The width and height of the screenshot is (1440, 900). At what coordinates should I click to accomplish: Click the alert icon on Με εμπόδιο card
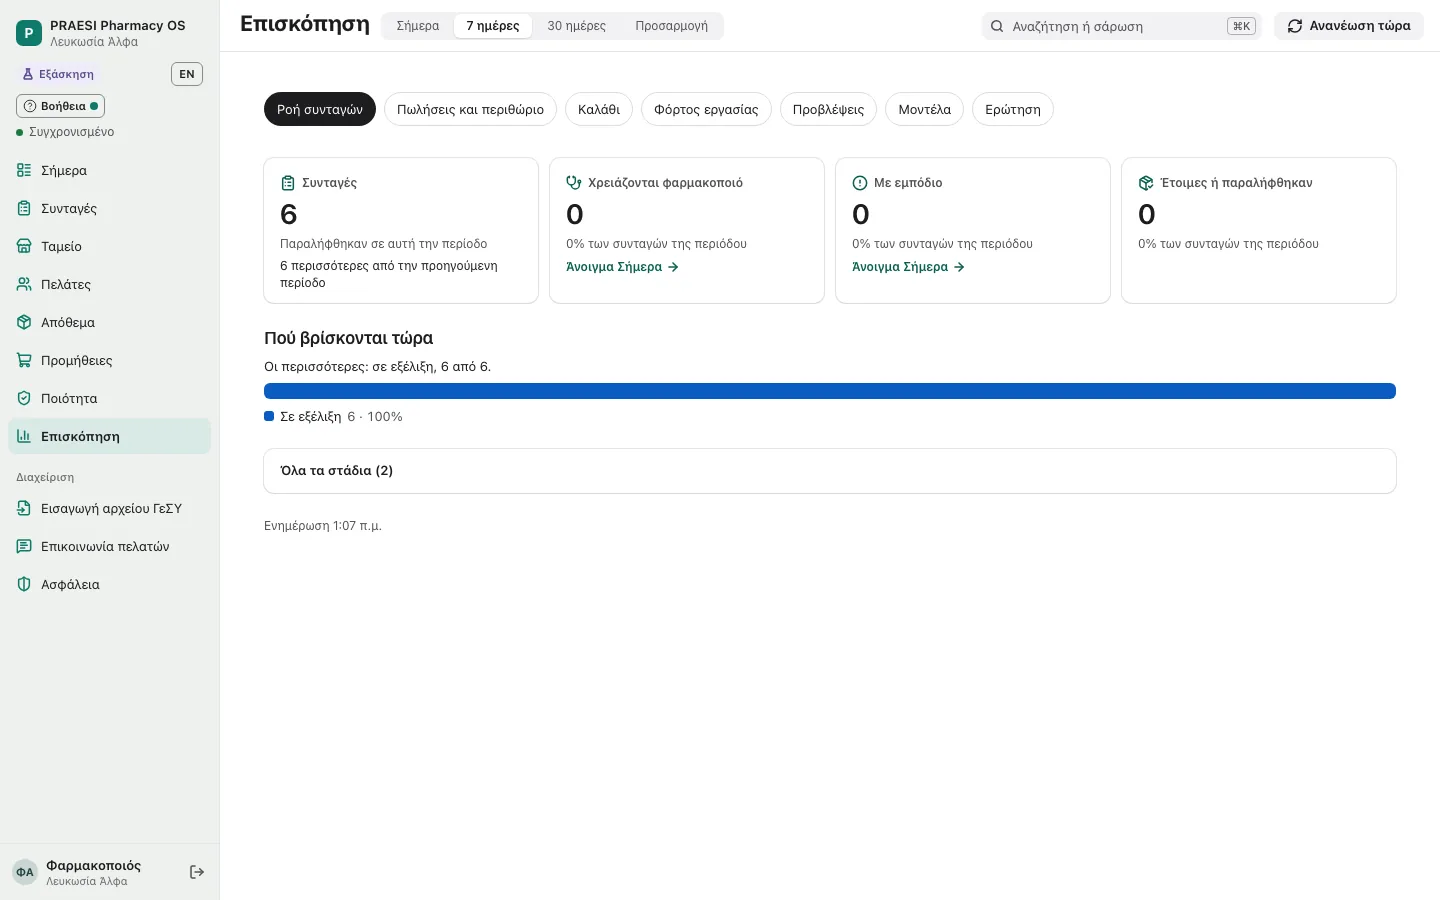click(860, 183)
